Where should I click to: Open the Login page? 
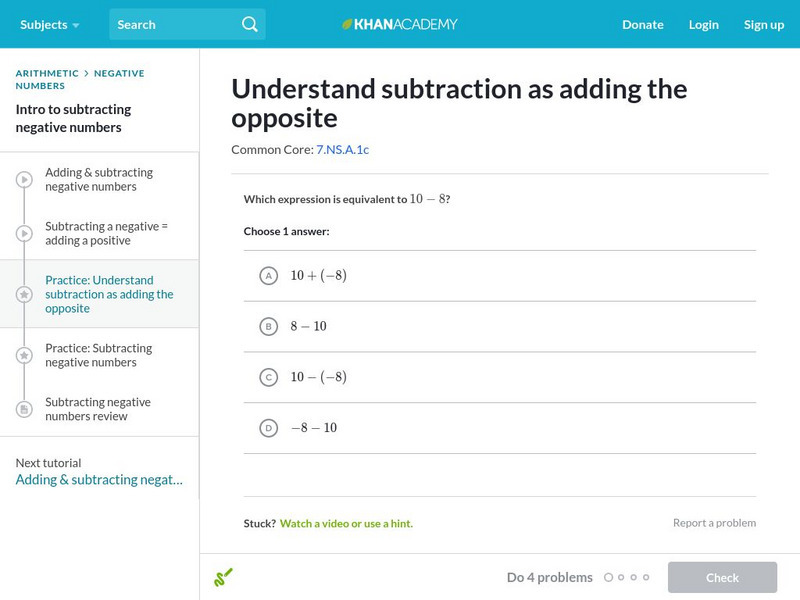pos(703,24)
